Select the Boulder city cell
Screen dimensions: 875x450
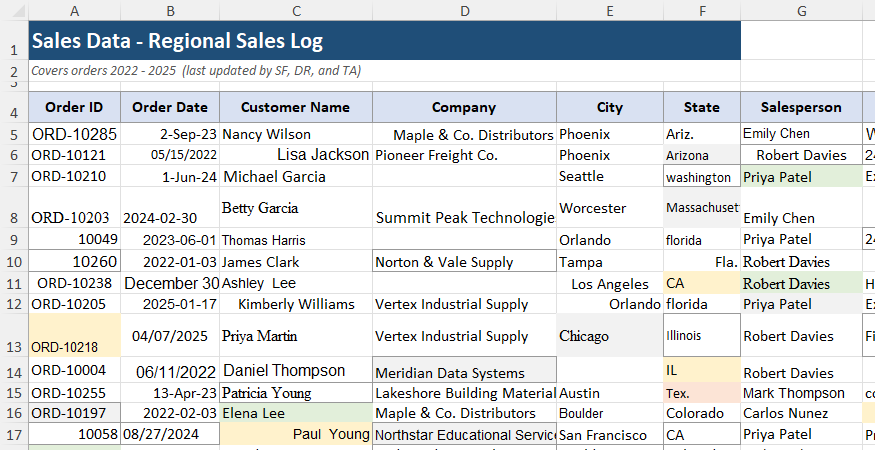click(610, 413)
